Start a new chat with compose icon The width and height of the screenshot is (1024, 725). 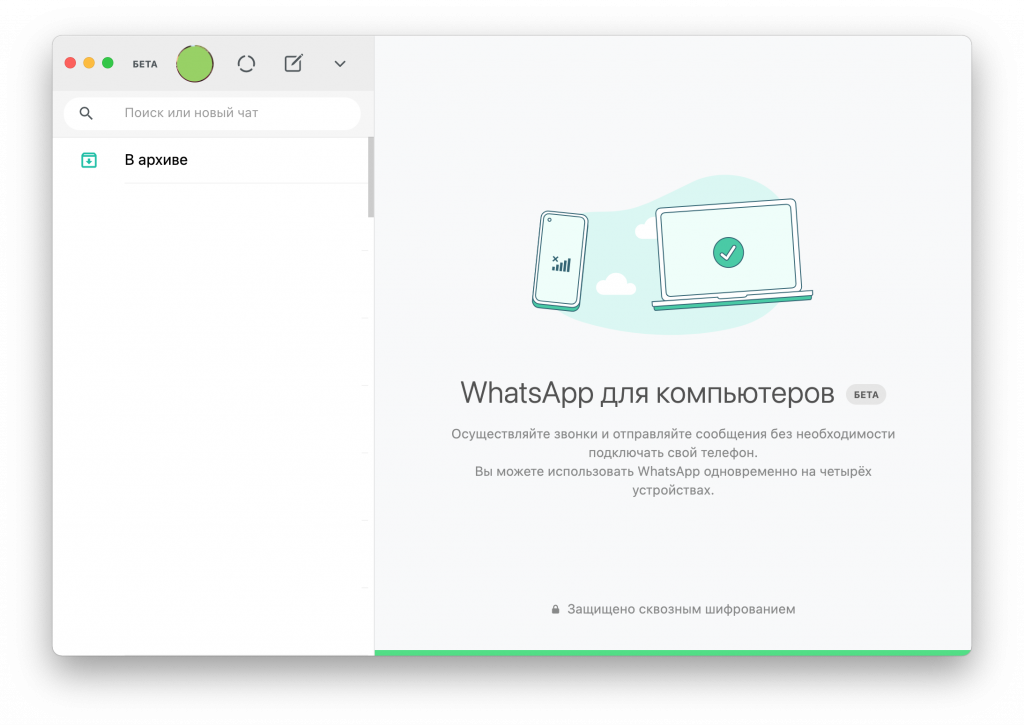point(293,63)
